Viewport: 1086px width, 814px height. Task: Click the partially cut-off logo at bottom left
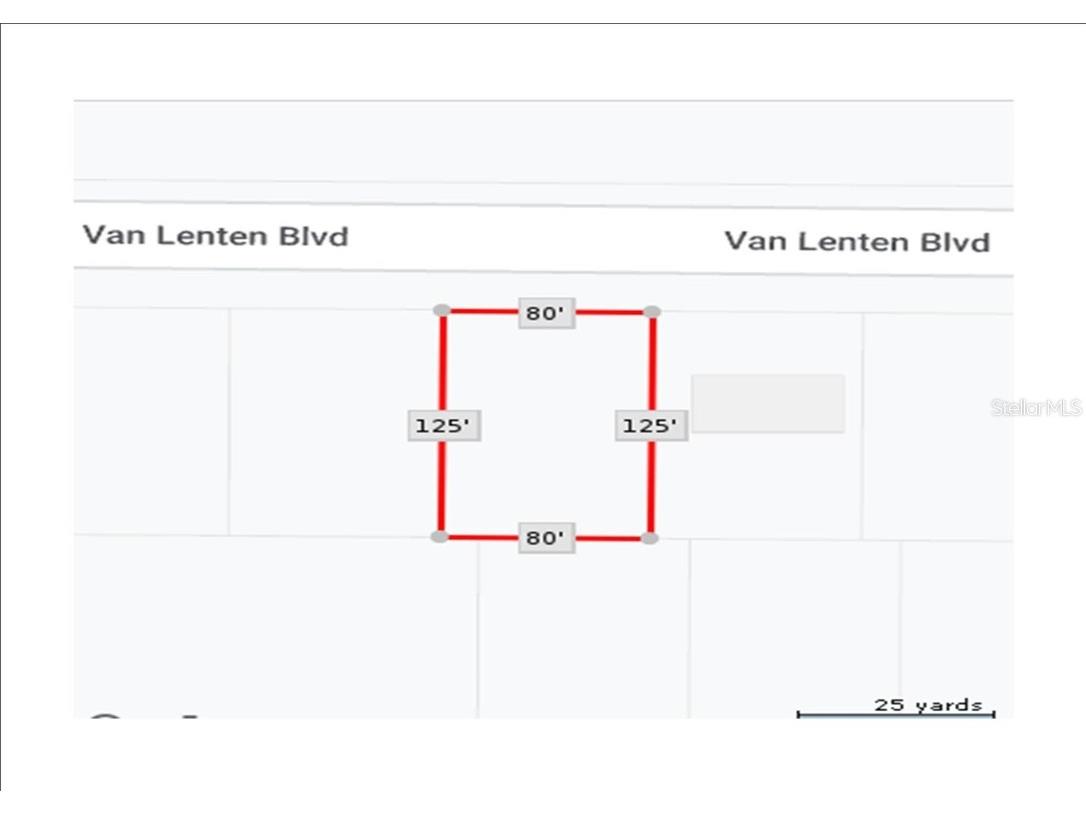[x=105, y=717]
